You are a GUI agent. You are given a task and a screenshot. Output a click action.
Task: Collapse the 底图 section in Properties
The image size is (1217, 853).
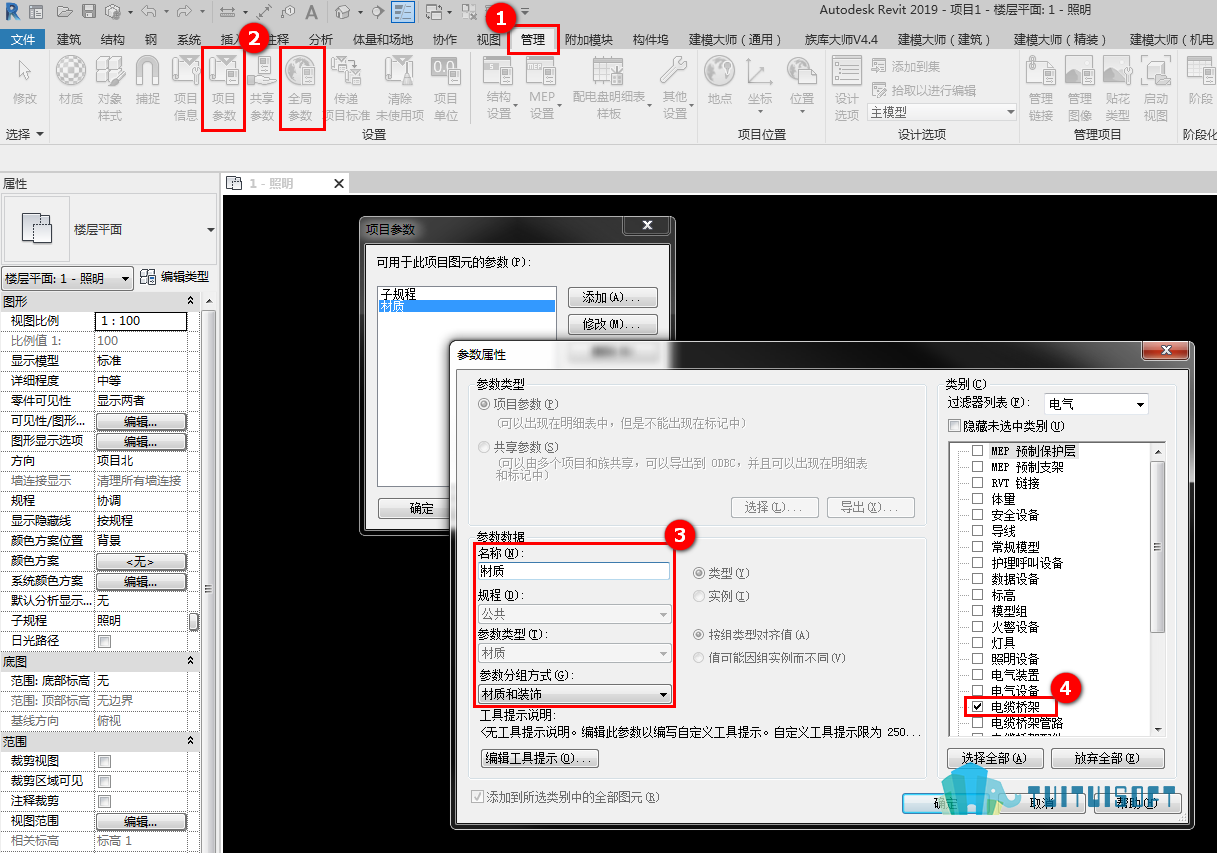pyautogui.click(x=190, y=661)
